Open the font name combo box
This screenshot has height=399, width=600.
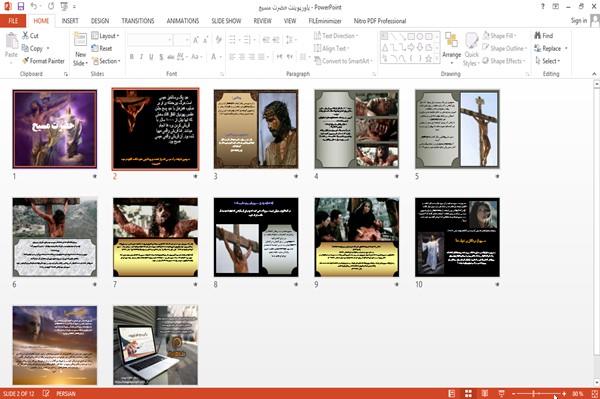pyautogui.click(x=150, y=40)
